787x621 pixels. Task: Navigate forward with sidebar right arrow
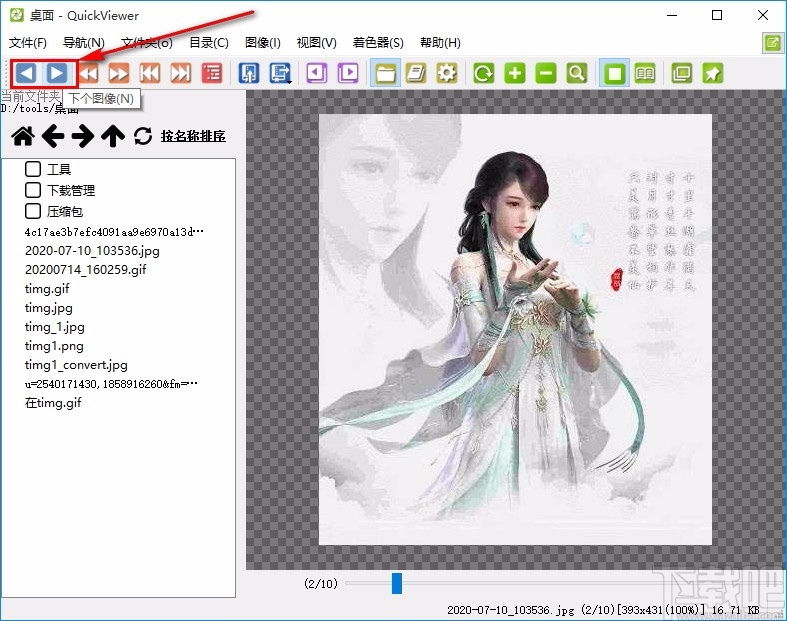[83, 136]
